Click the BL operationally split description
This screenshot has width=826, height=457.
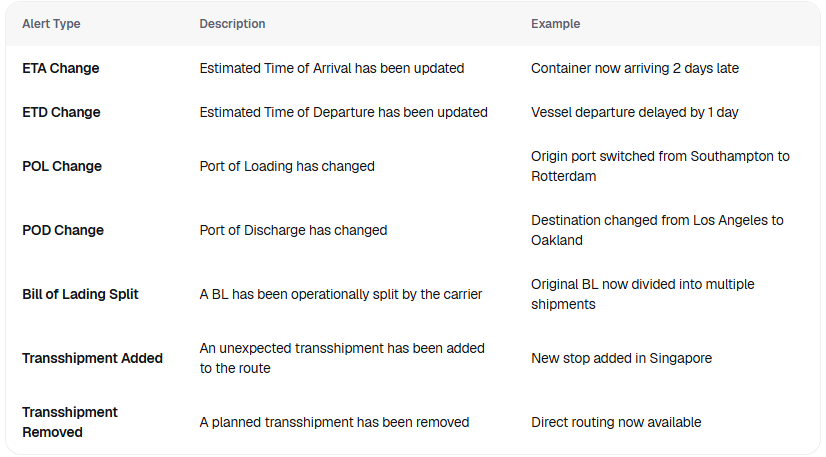341,294
